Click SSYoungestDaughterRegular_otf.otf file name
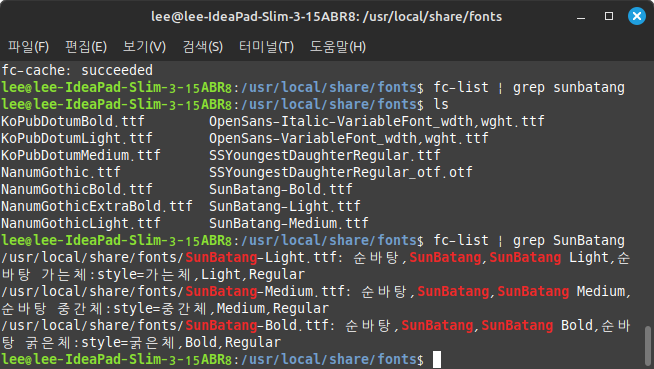This screenshot has height=369, width=654. pyautogui.click(x=341, y=172)
